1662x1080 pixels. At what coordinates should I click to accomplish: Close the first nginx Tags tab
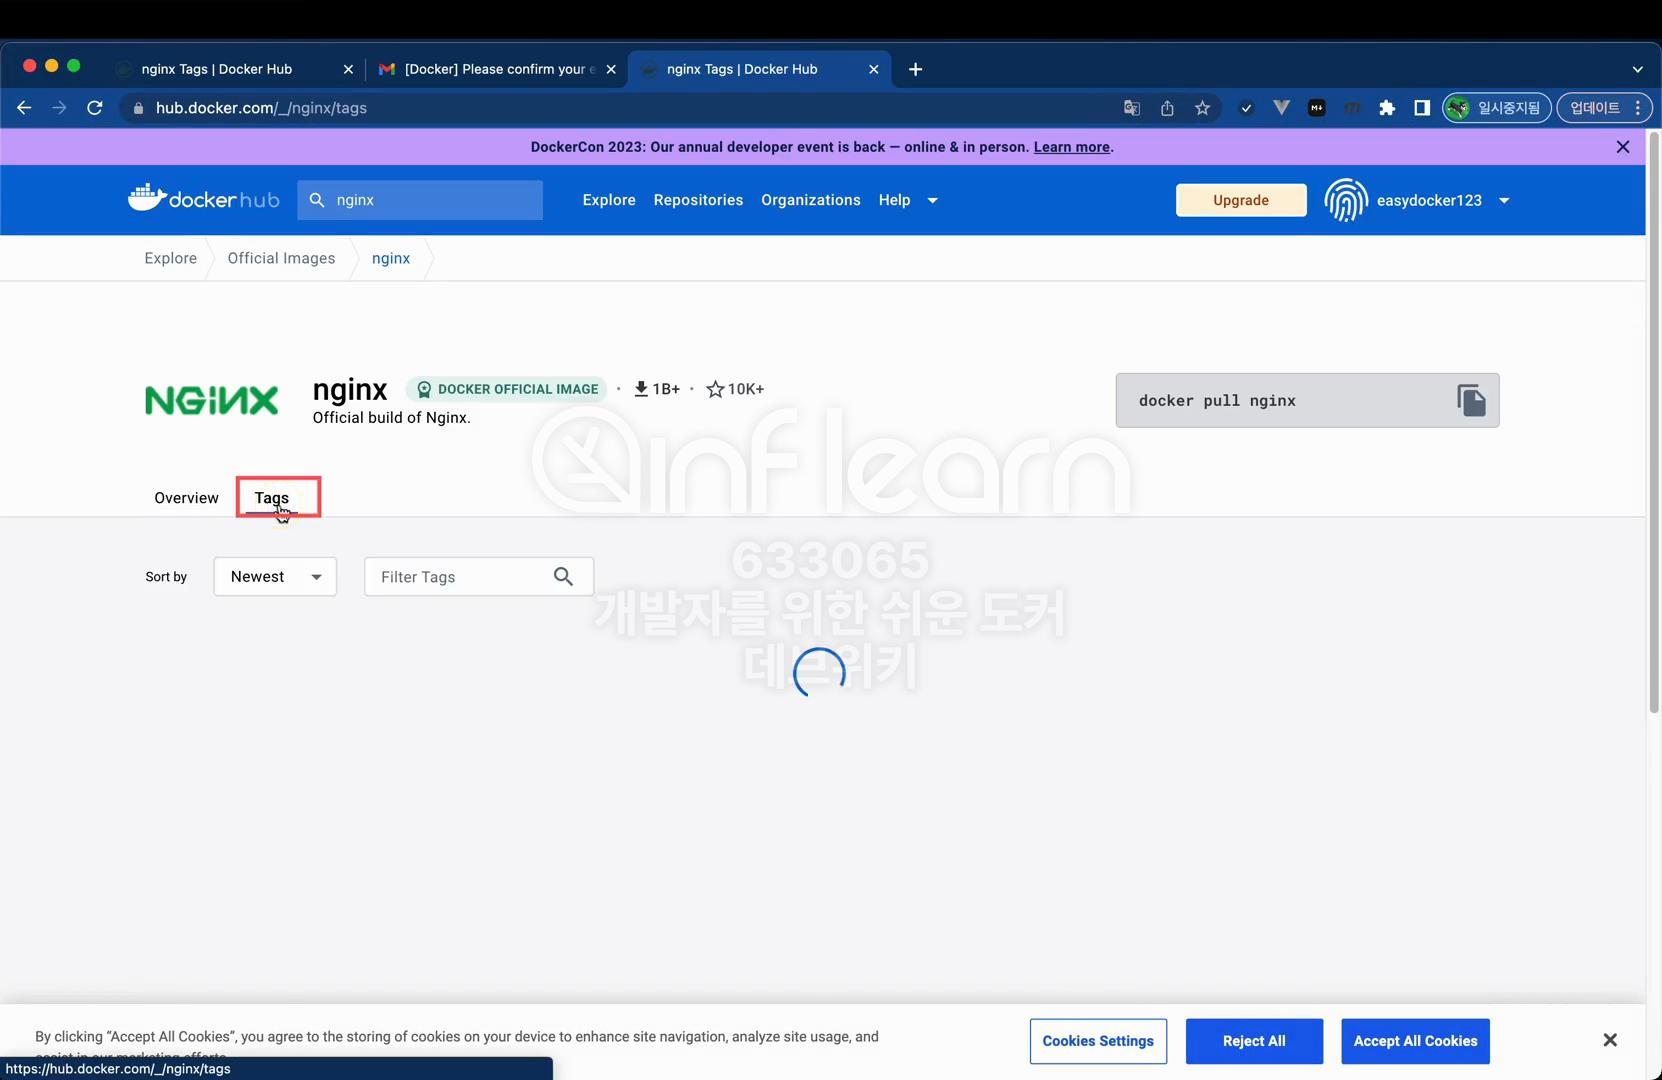tap(348, 69)
